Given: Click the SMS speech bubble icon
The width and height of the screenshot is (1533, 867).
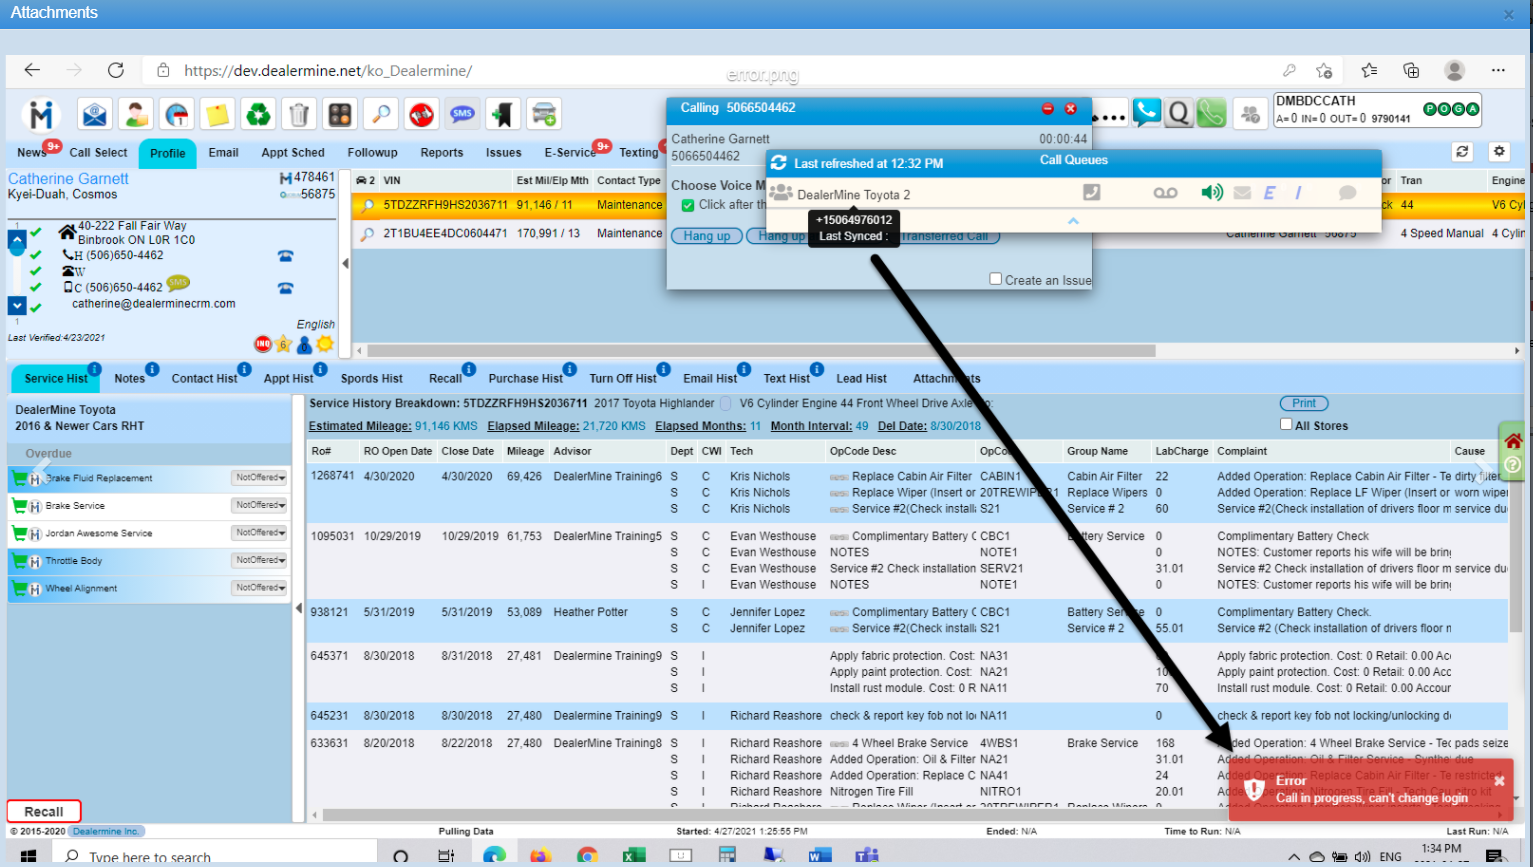Looking at the screenshot, I should (x=462, y=115).
